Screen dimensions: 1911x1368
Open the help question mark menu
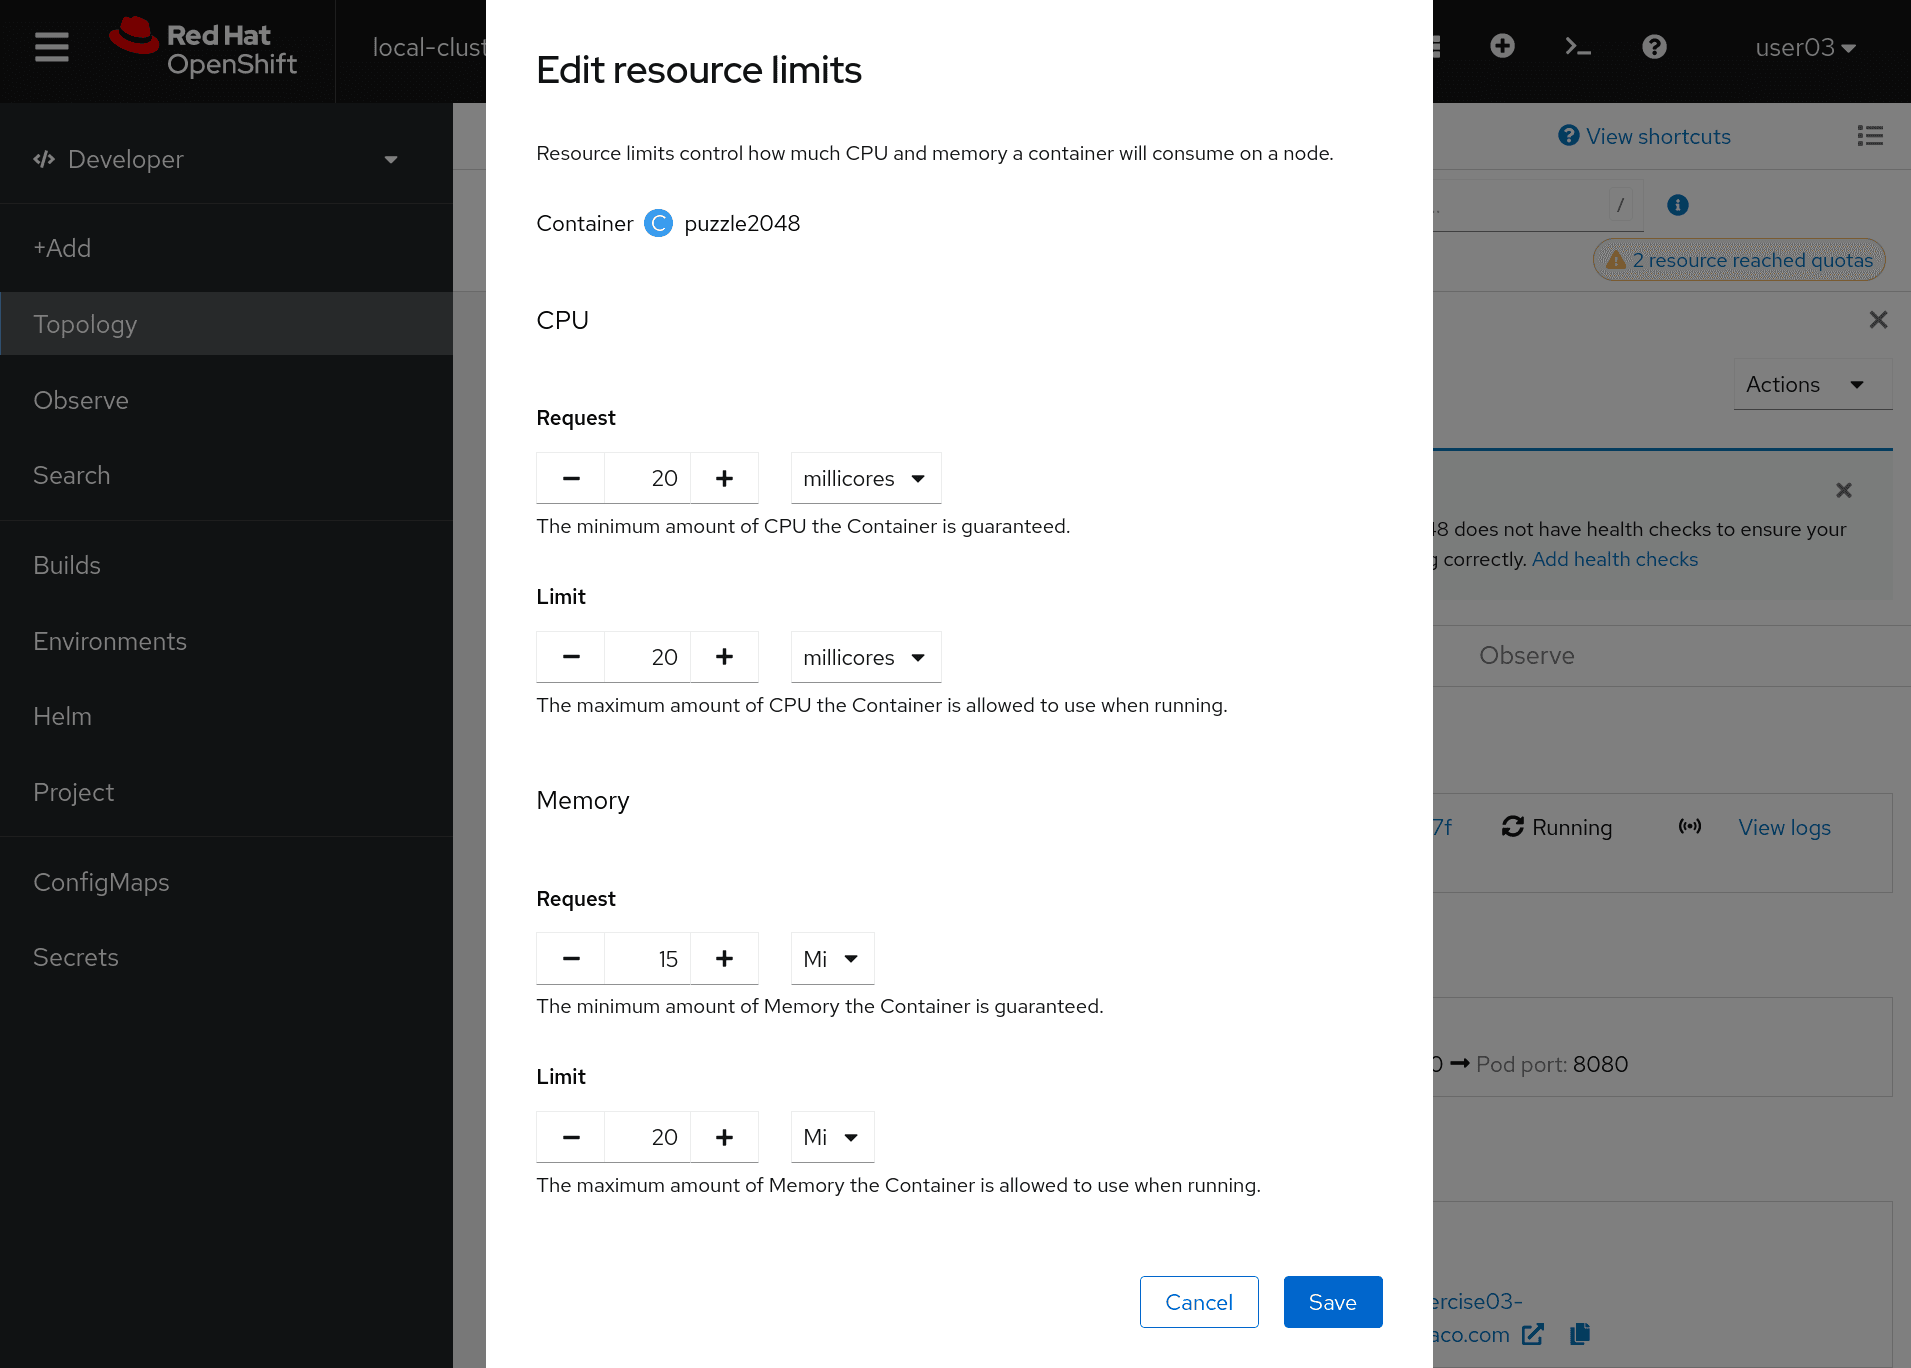click(x=1654, y=47)
